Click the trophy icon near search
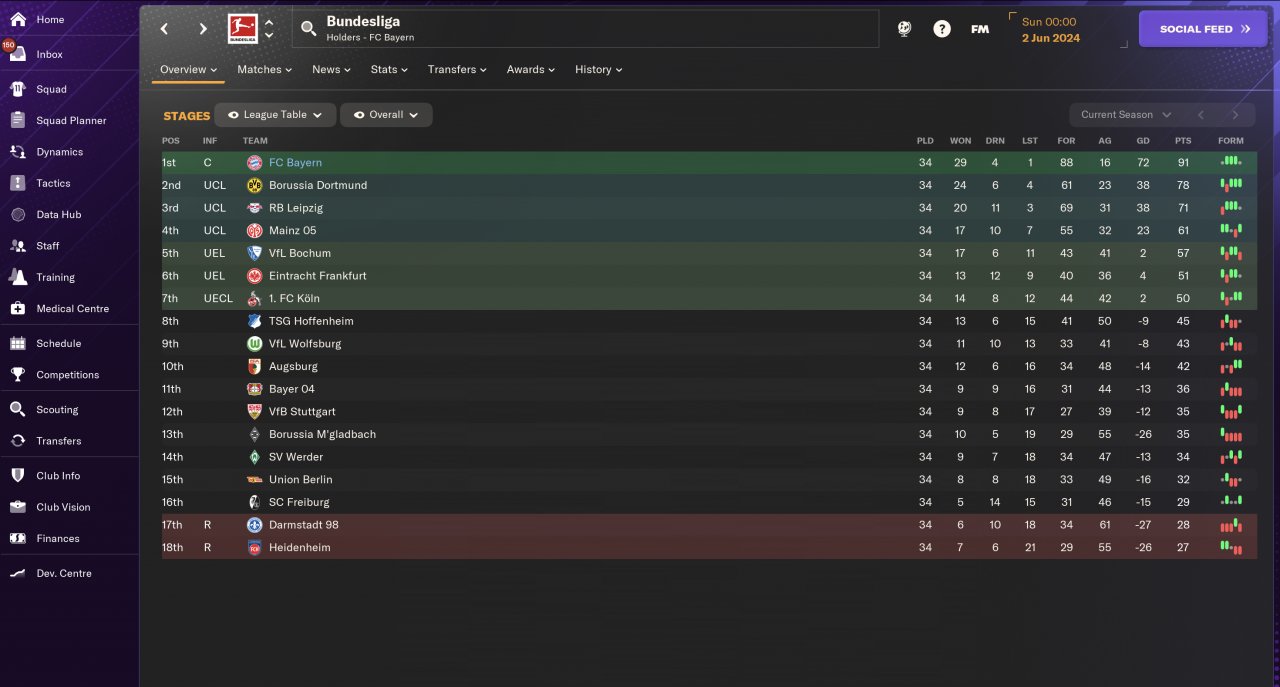 coord(904,29)
